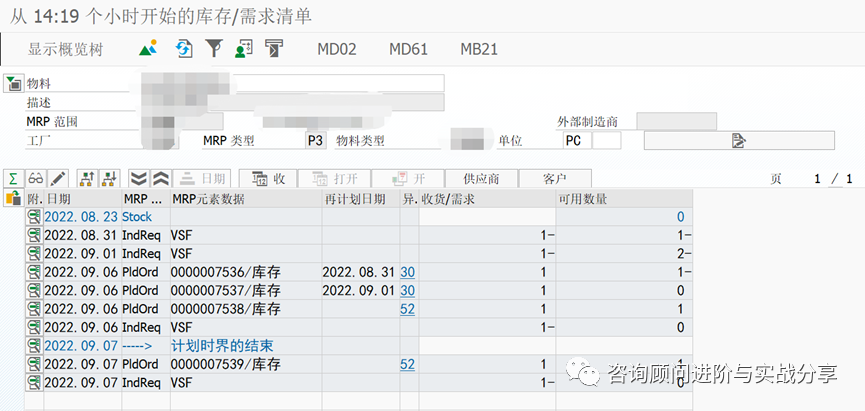The image size is (865, 411).
Task: Select the 0000007539/库存 cell
Action: coord(246,364)
